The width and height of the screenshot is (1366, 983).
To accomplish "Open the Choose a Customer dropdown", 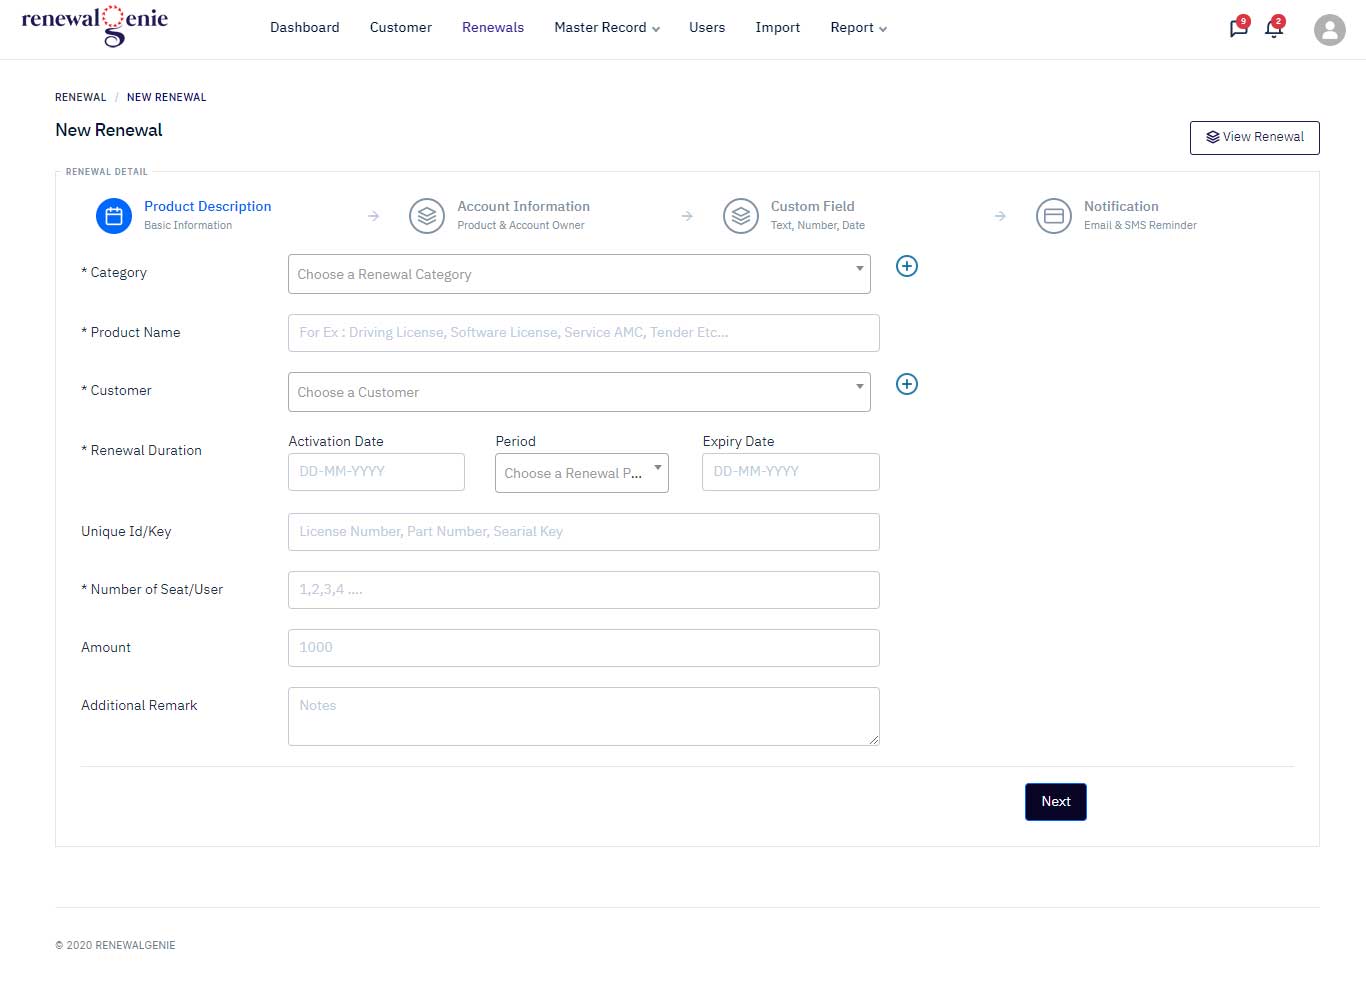I will 579,392.
